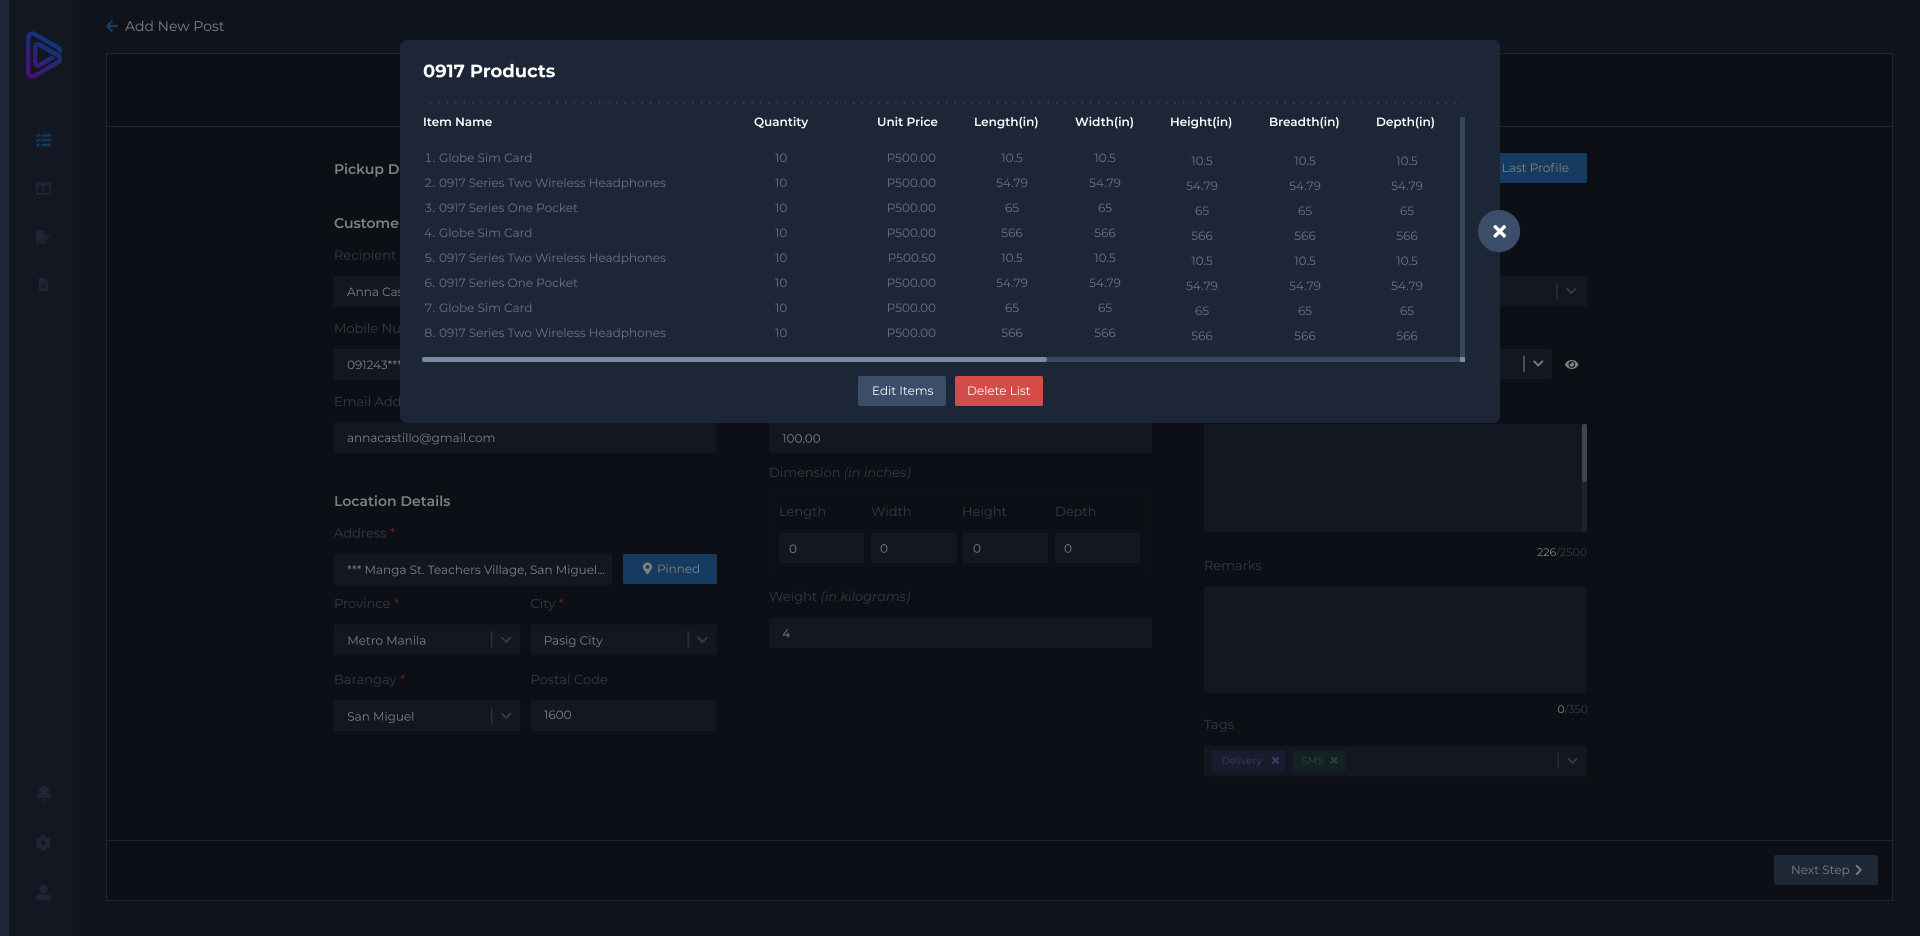Click the horizontal scrollbar of products table
This screenshot has height=936, width=1920.
click(734, 359)
